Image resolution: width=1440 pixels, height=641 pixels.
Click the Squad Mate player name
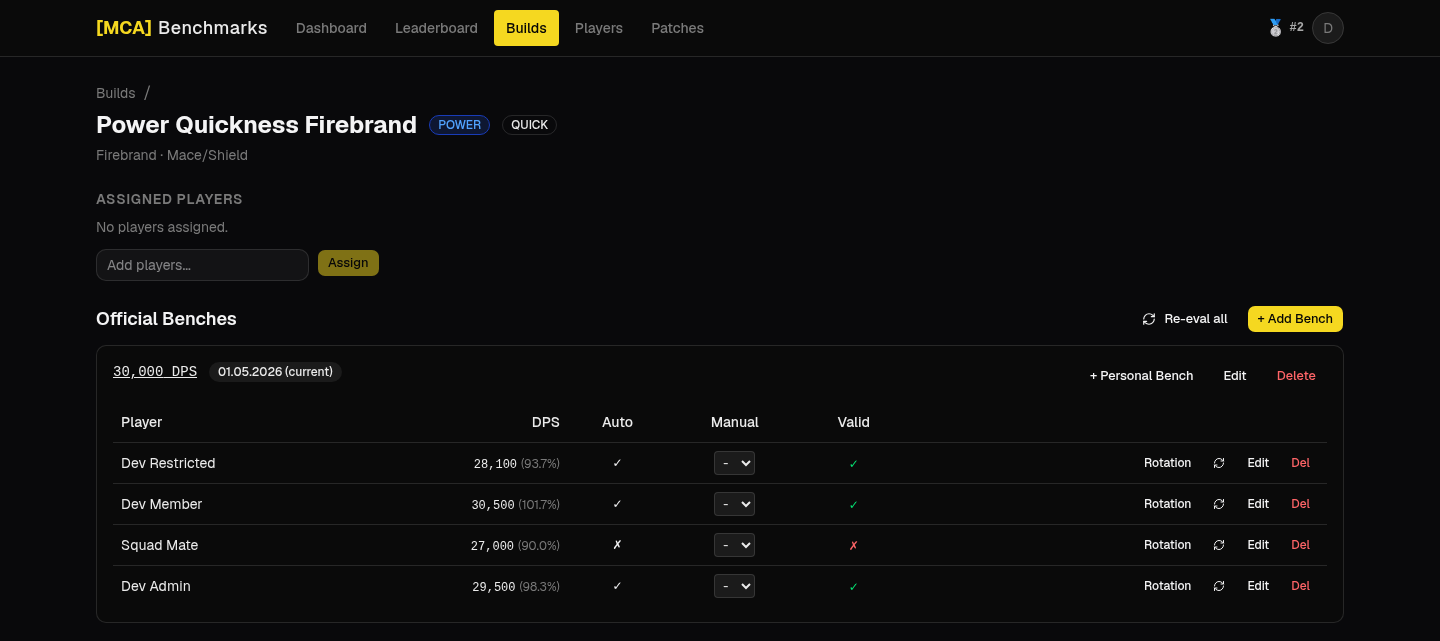click(160, 545)
